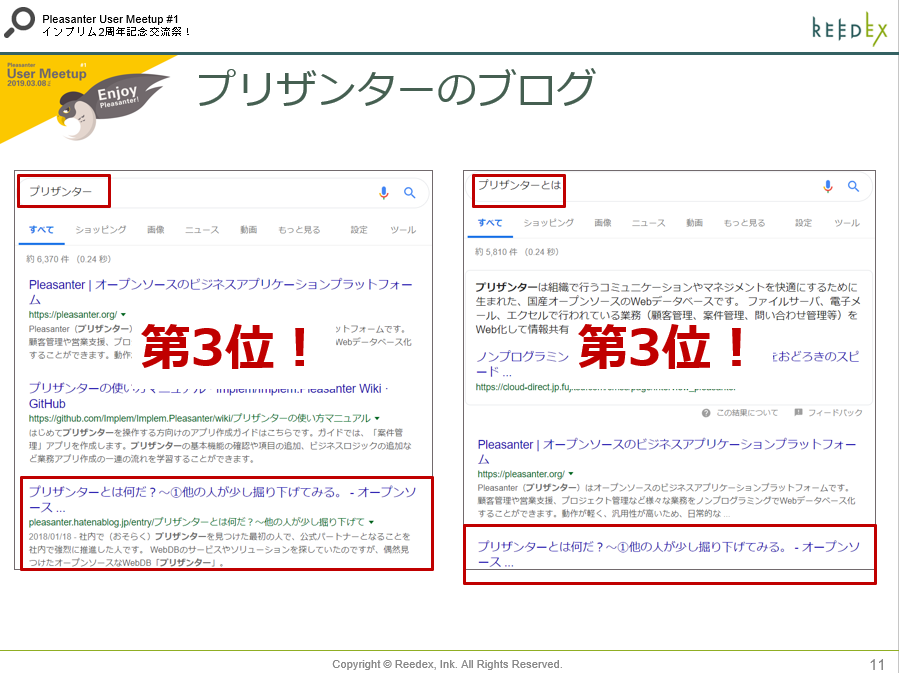
Task: Open the Pleasanter オープンソース result link in left results
Action: click(x=221, y=292)
